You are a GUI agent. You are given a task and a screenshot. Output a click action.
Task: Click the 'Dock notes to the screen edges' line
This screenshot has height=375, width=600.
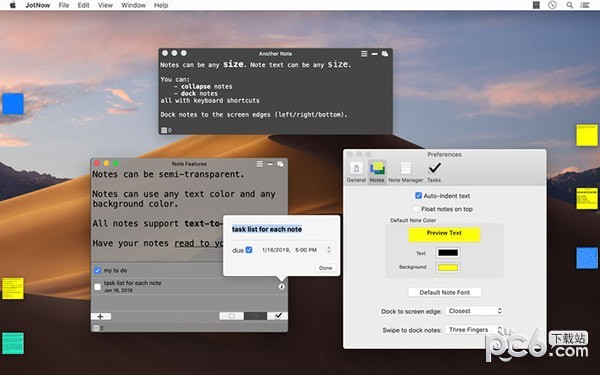tap(254, 114)
